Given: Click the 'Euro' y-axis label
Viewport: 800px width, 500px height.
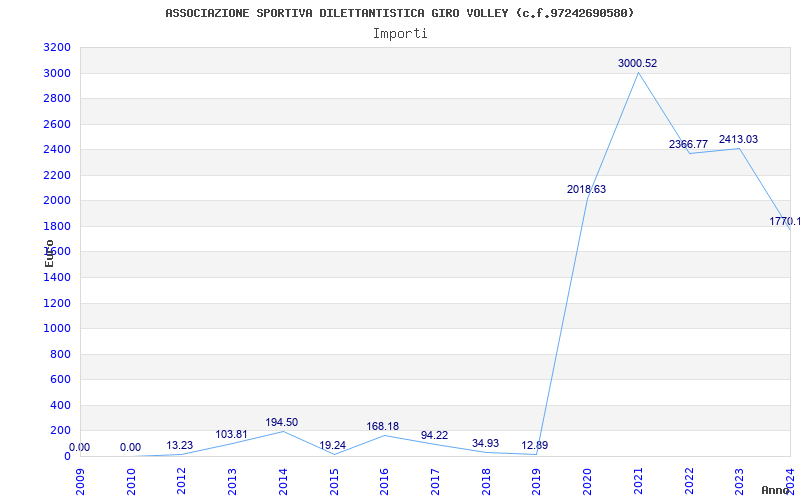Looking at the screenshot, I should click(x=49, y=254).
